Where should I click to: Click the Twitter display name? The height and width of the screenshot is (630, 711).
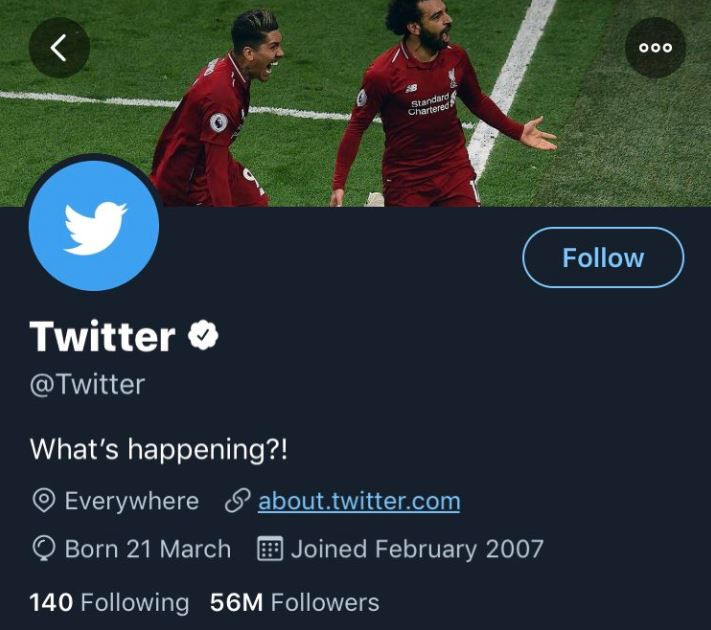pos(102,336)
